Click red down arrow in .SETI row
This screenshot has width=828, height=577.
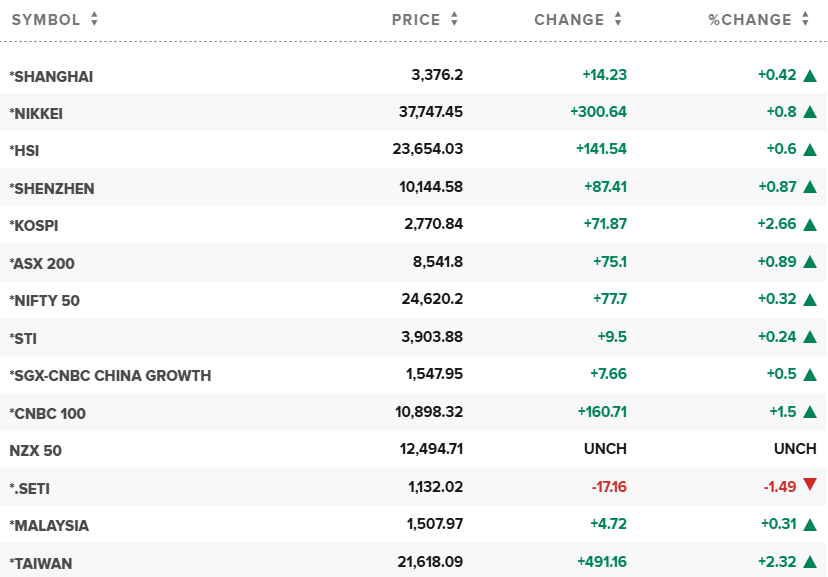(810, 486)
